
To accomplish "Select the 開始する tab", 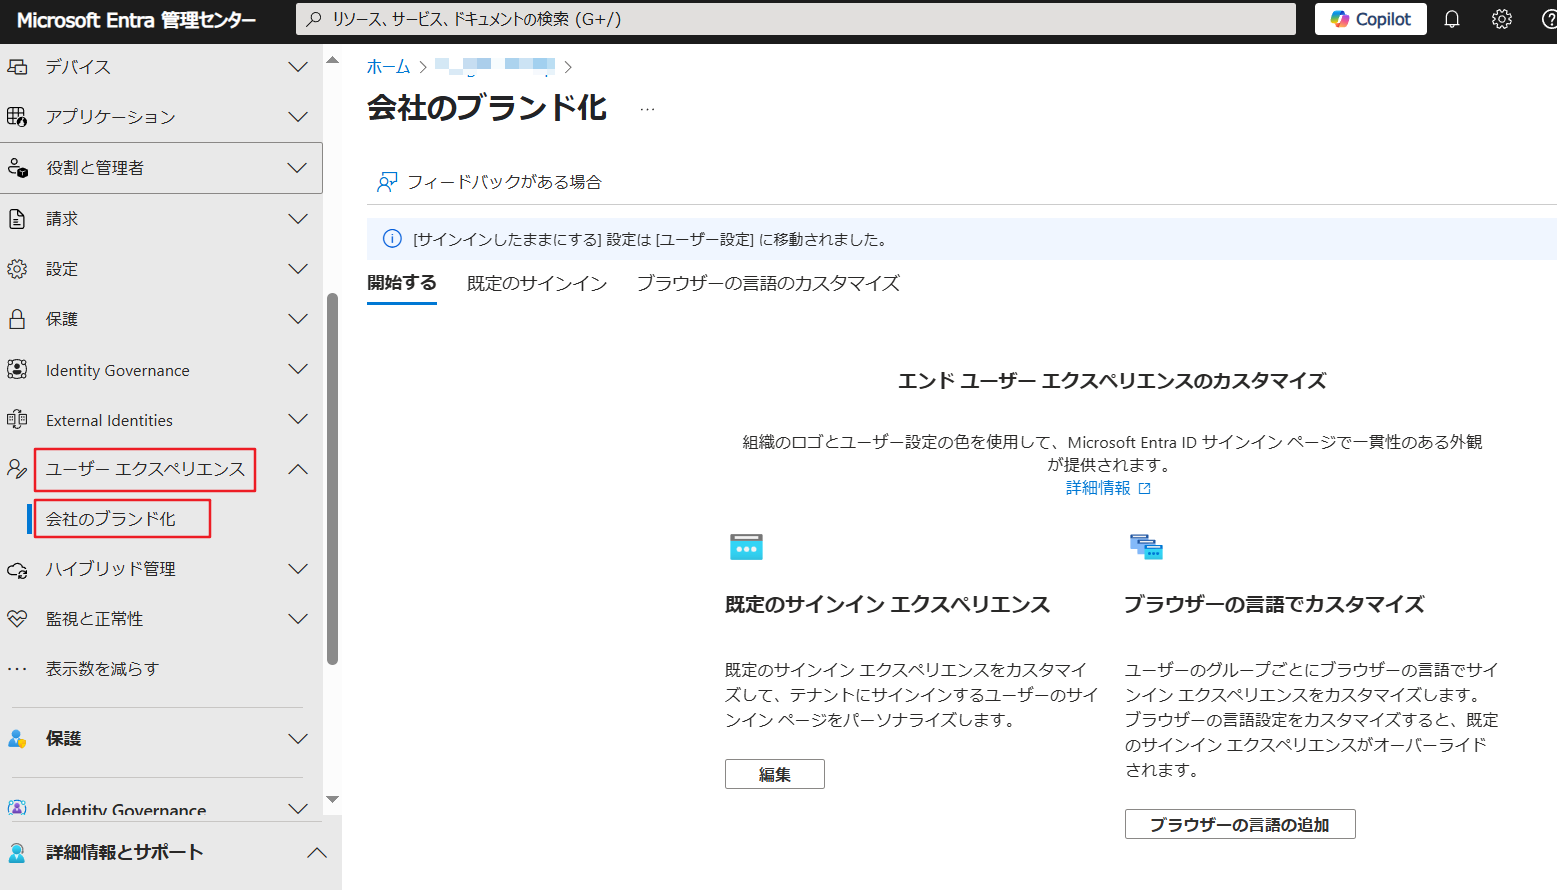I will click(x=402, y=283).
